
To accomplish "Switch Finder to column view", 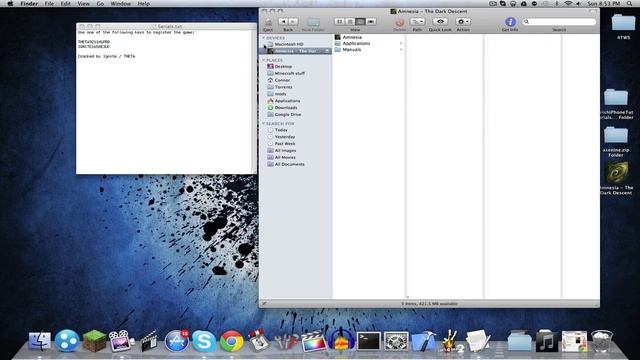I will coord(360,21).
